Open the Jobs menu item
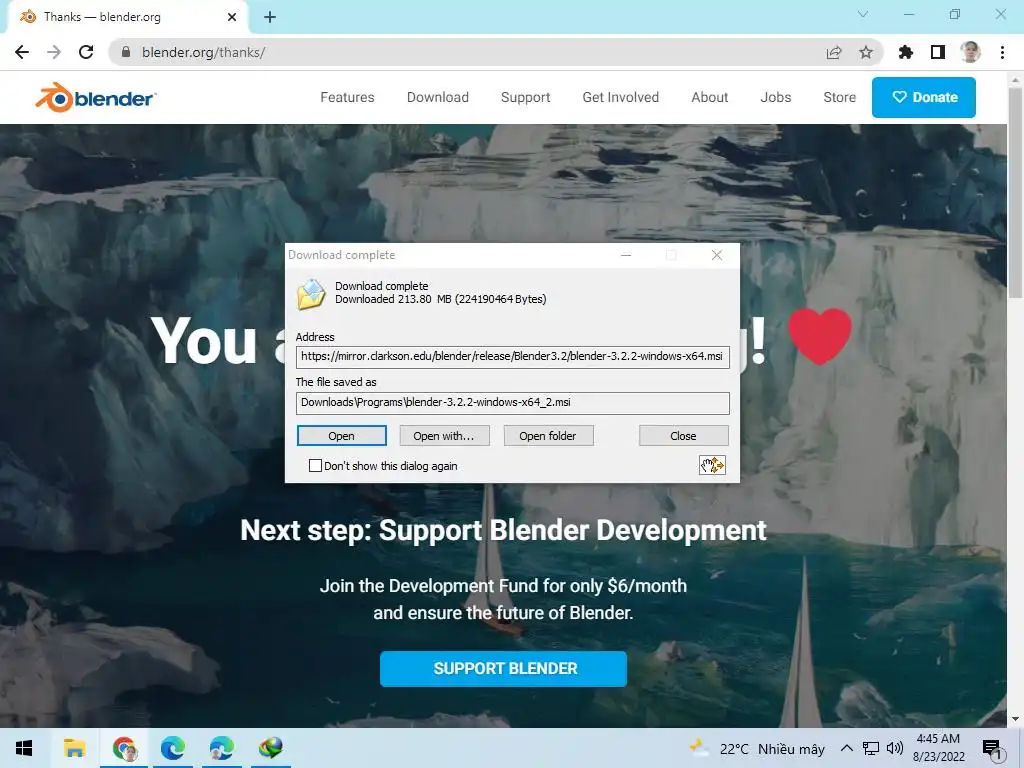This screenshot has width=1024, height=768. (776, 97)
